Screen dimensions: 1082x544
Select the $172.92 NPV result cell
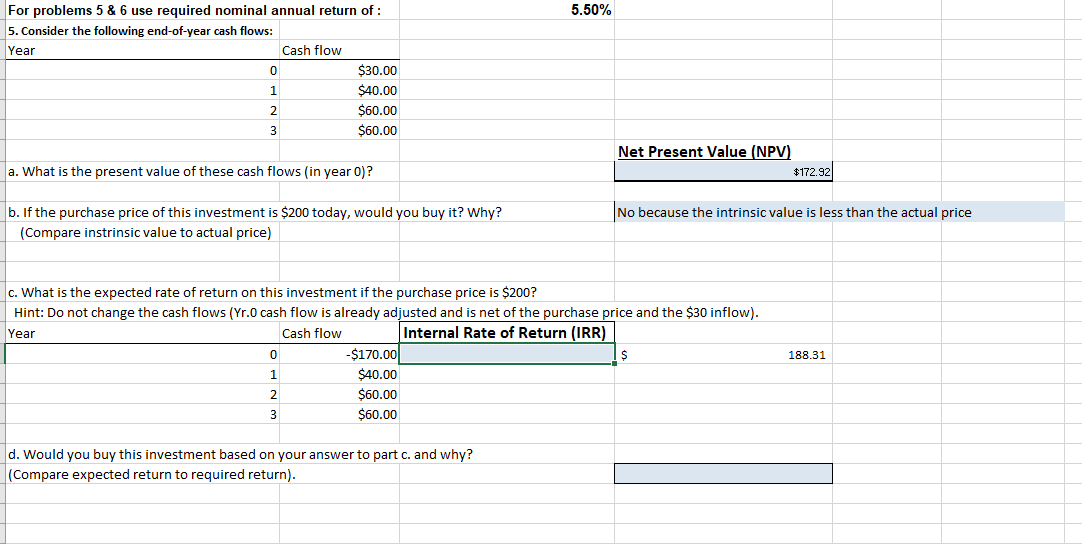(723, 171)
